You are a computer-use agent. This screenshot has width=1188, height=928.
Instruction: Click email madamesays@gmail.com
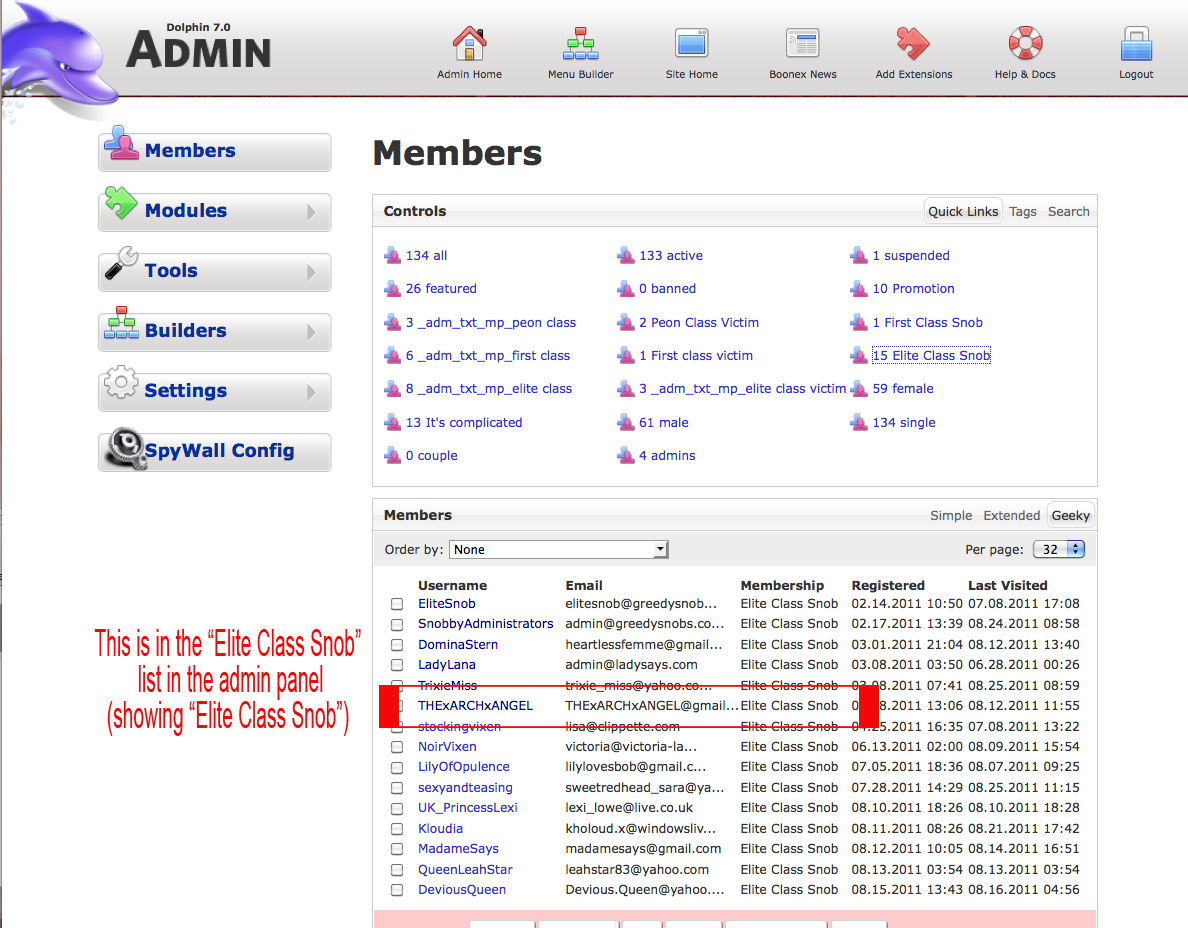point(643,848)
